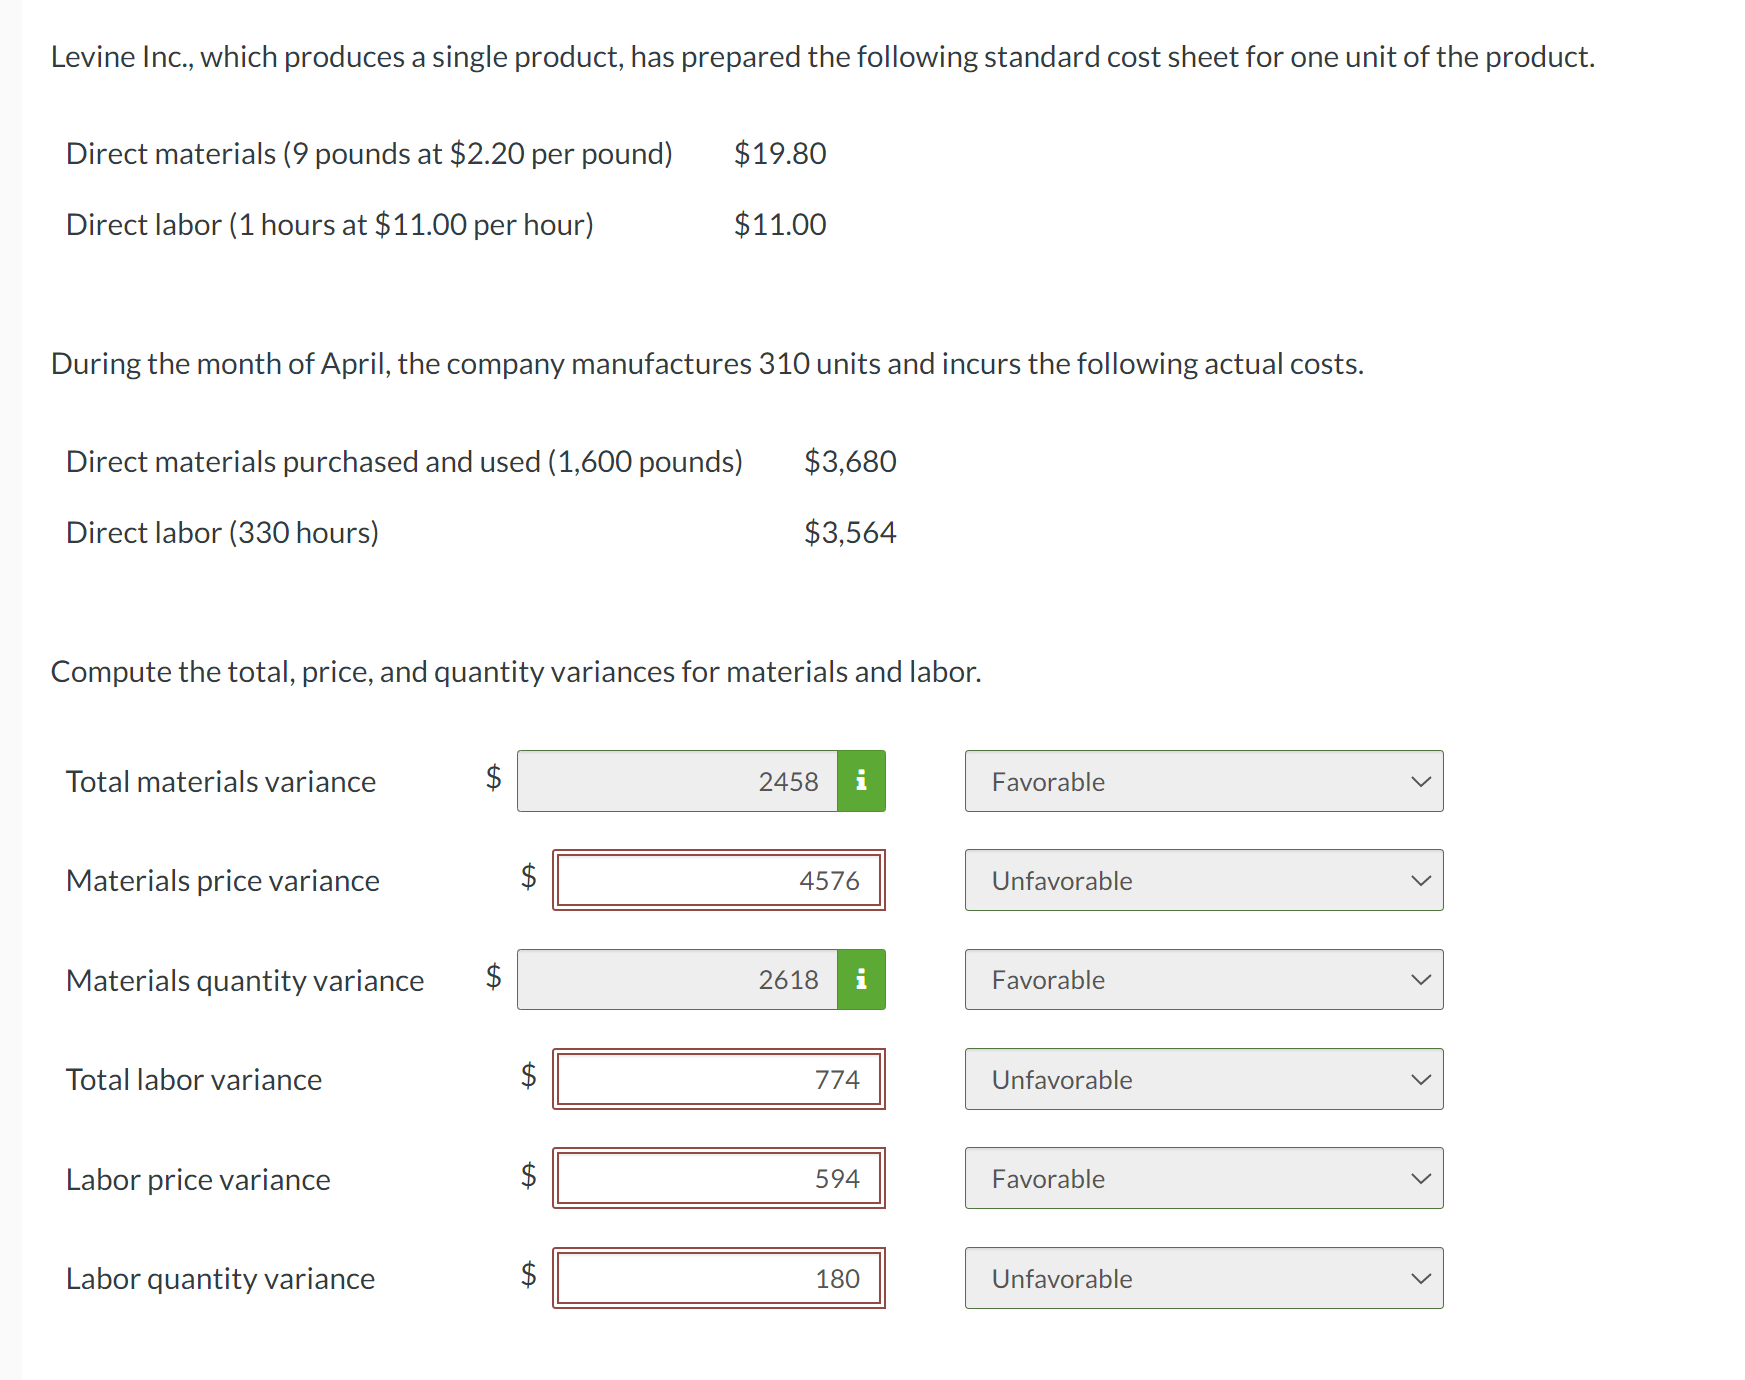Click the labor price variance input field
Screen dimensions: 1745x1380
tap(718, 1178)
